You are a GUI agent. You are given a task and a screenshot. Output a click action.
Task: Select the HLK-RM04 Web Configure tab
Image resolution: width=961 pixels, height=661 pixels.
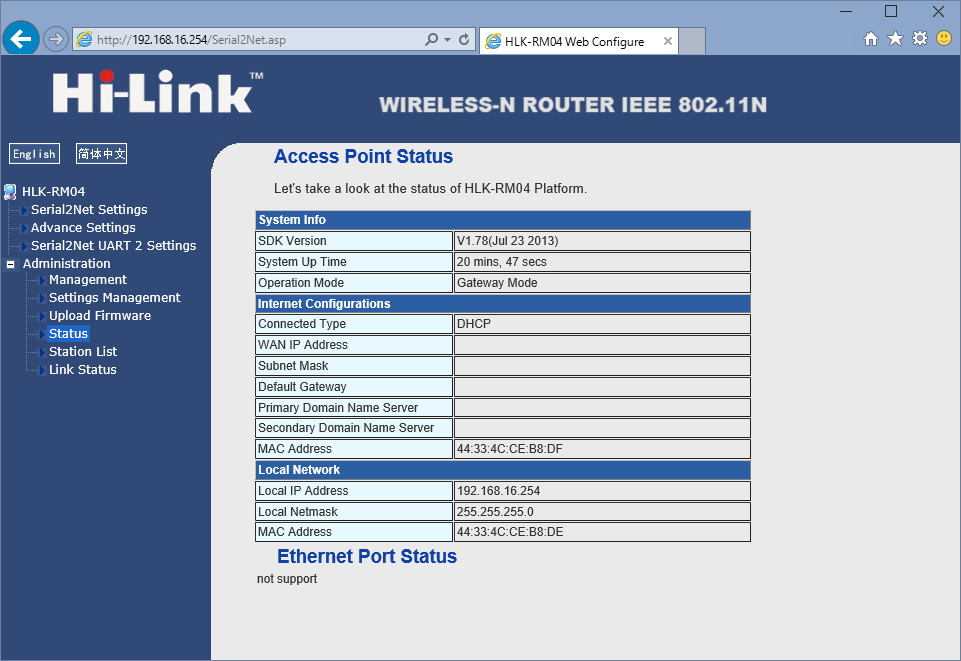tap(573, 42)
